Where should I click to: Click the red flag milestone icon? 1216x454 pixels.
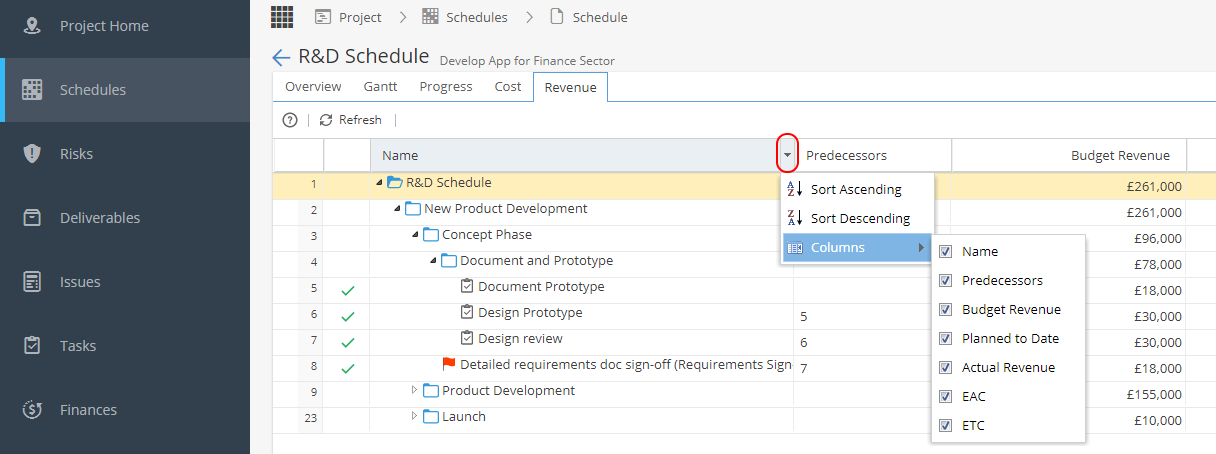449,364
